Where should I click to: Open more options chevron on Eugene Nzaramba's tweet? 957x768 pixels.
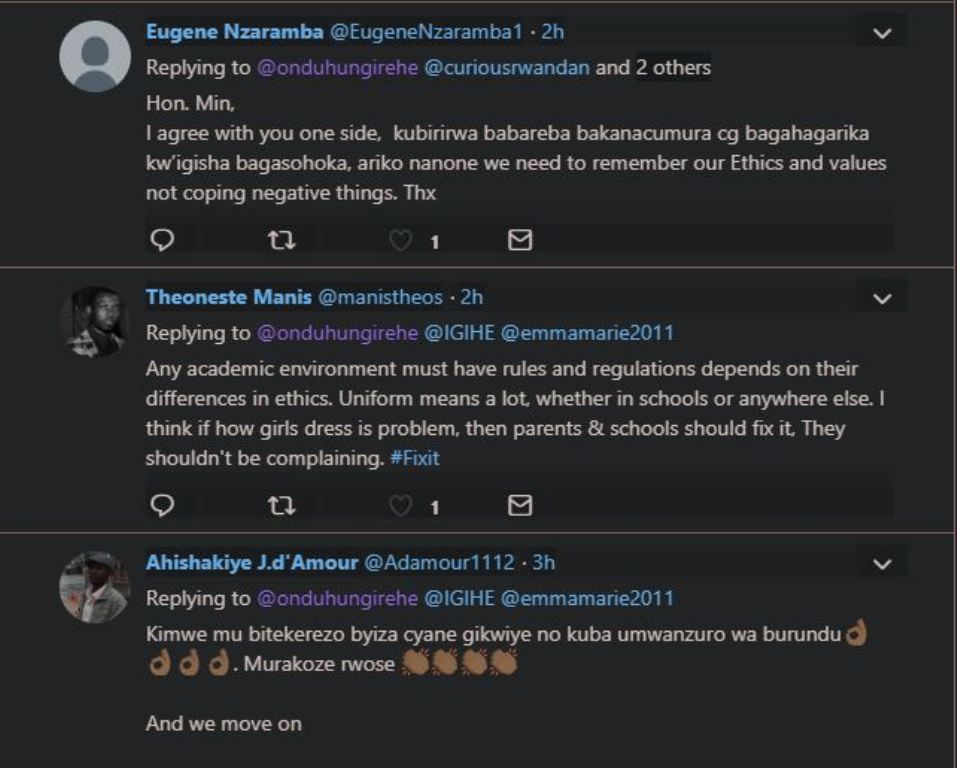[883, 33]
